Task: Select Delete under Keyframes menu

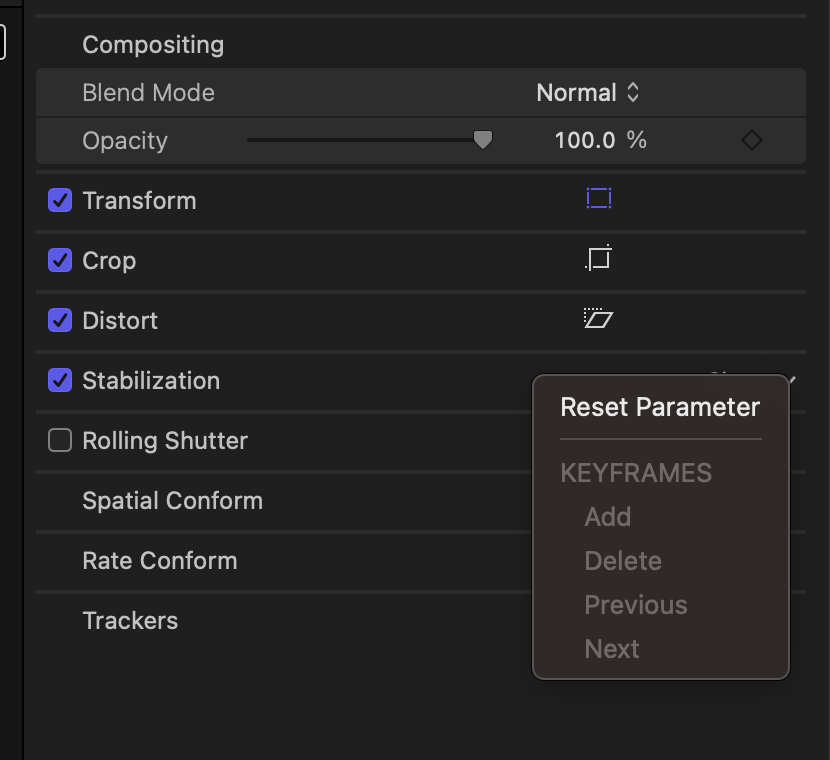Action: tap(623, 561)
